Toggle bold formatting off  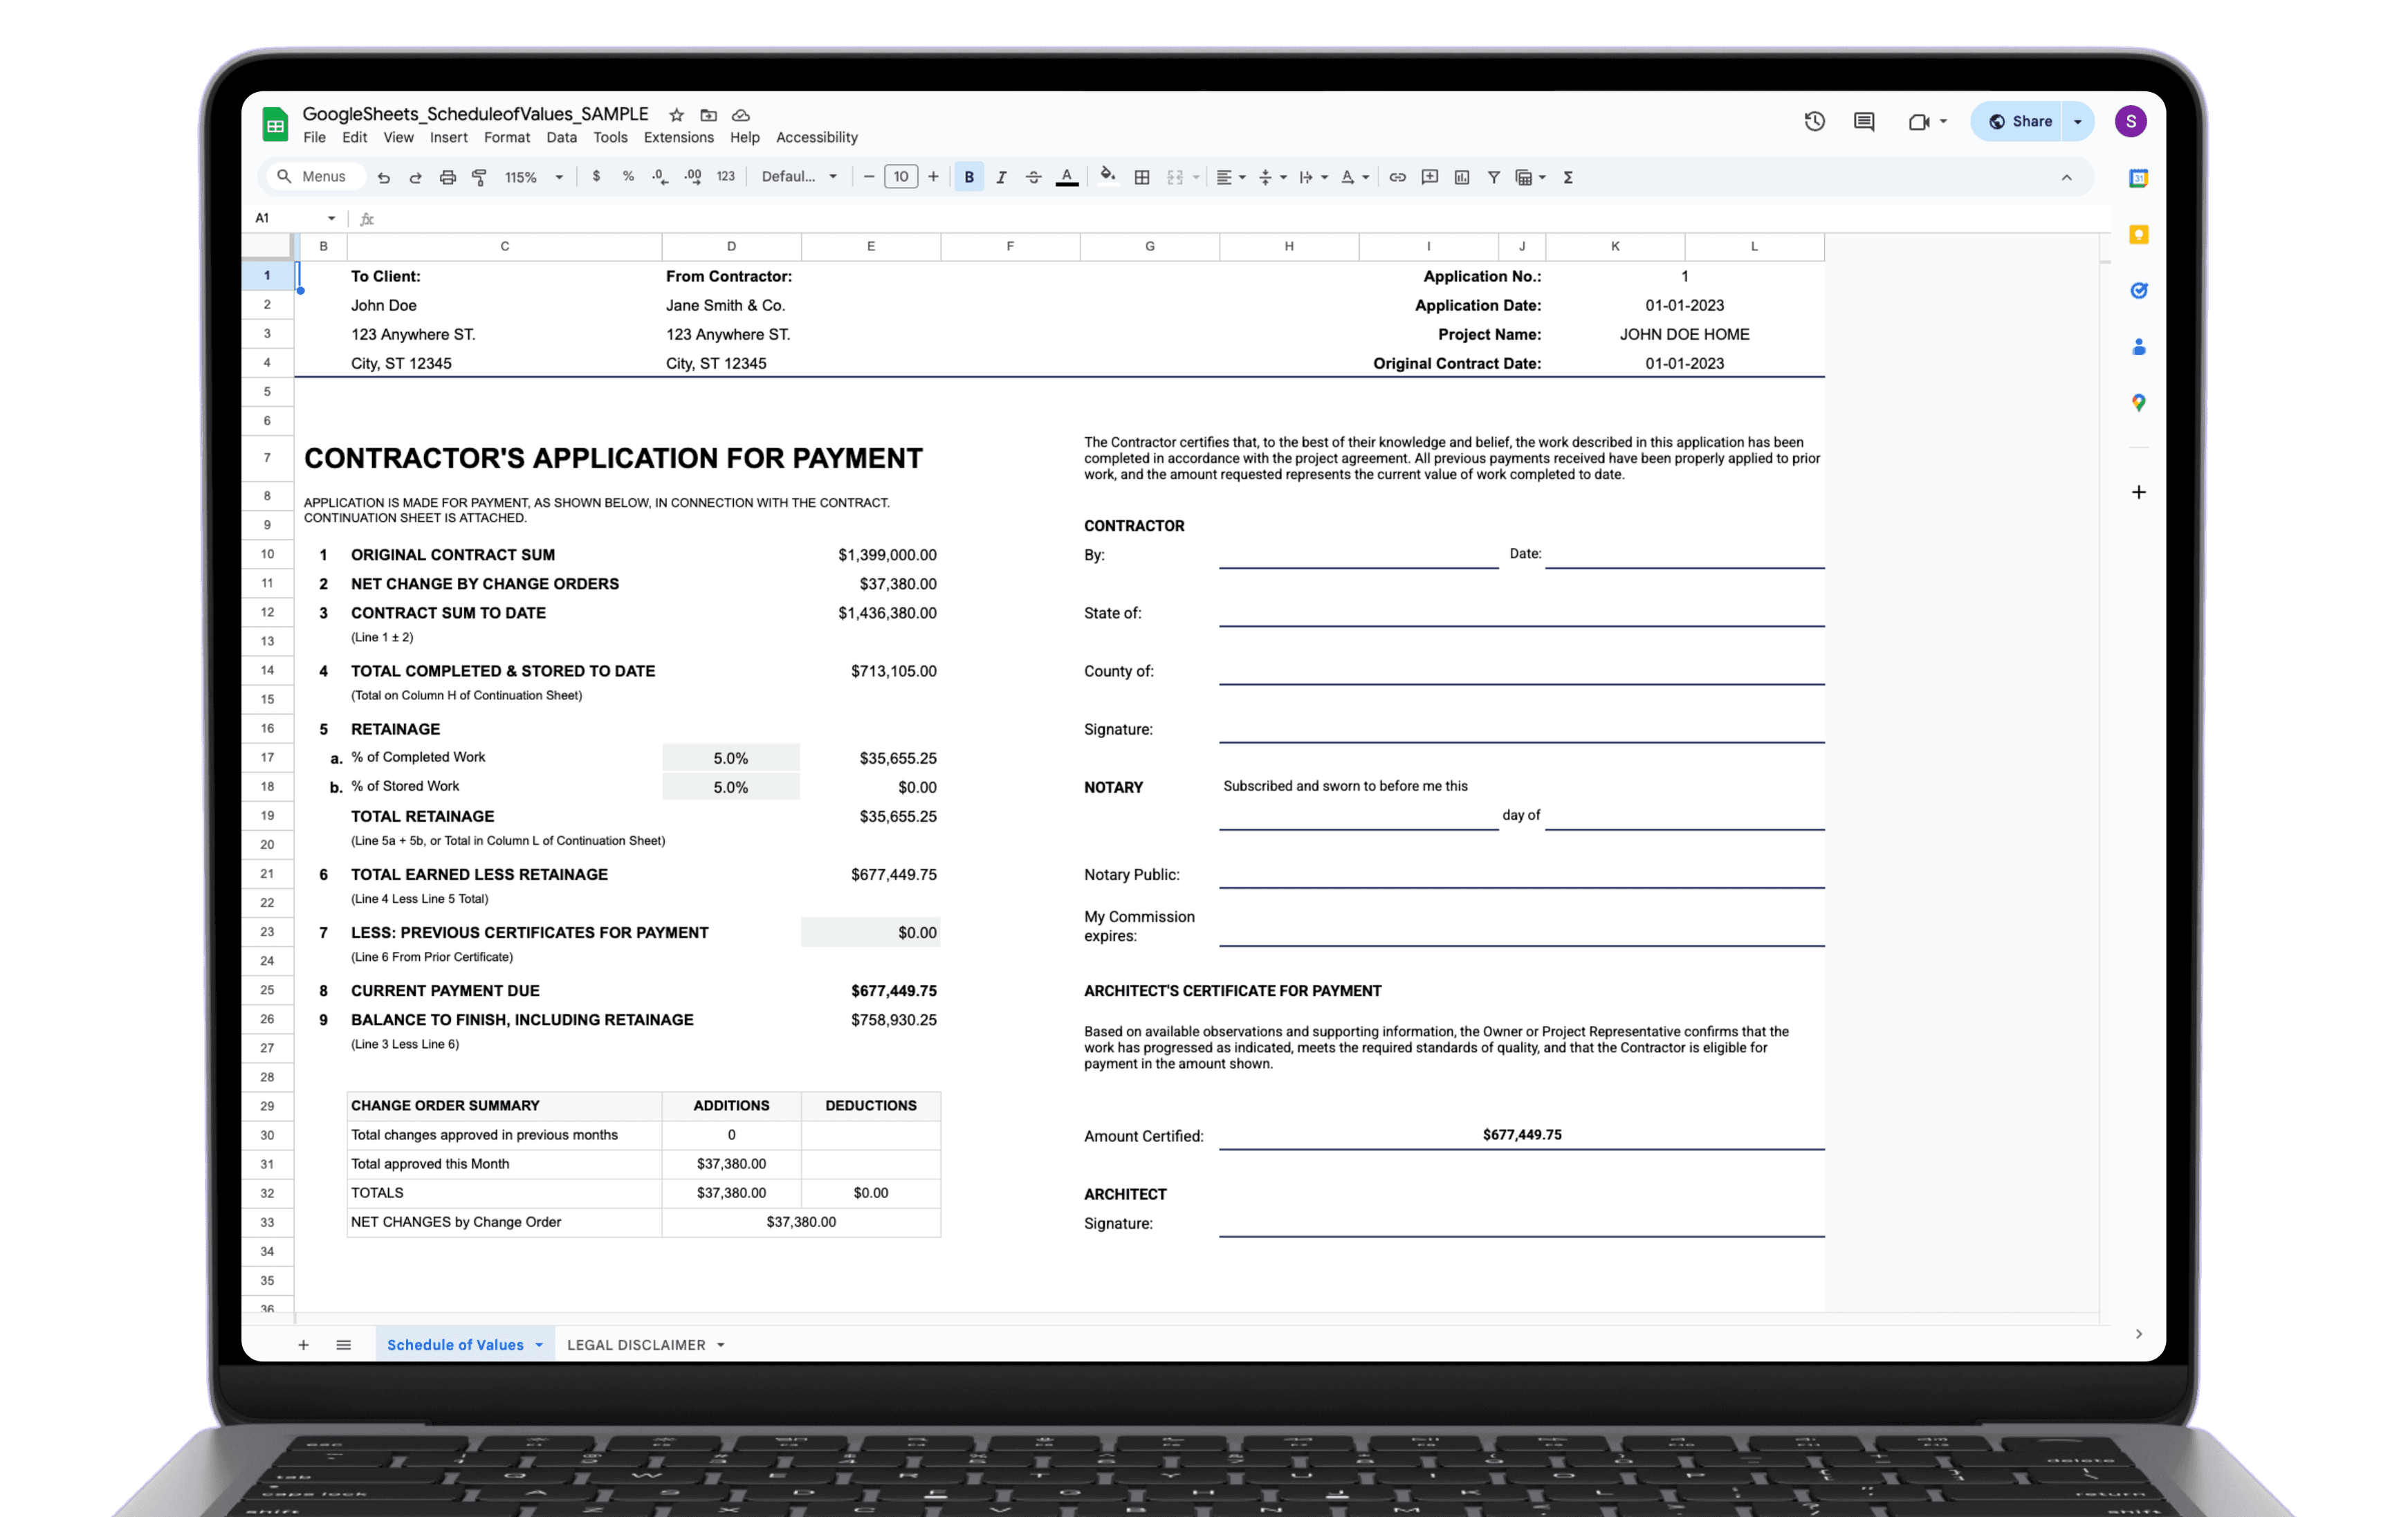(x=969, y=177)
